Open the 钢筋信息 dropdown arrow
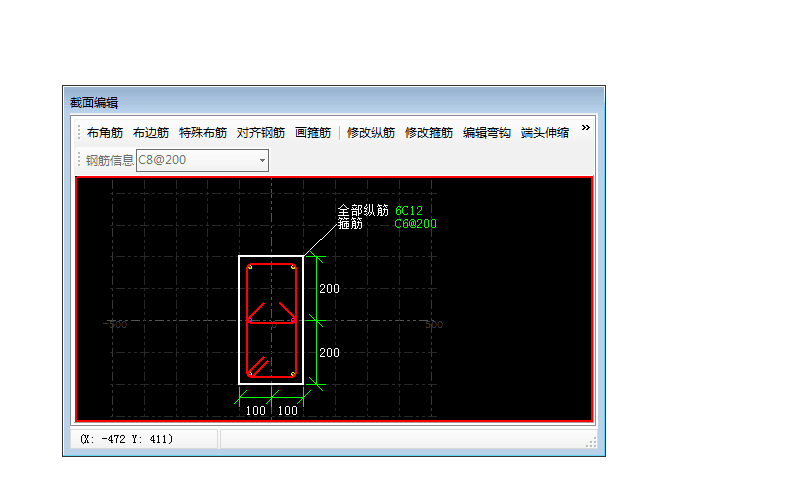801x492 pixels. click(262, 160)
